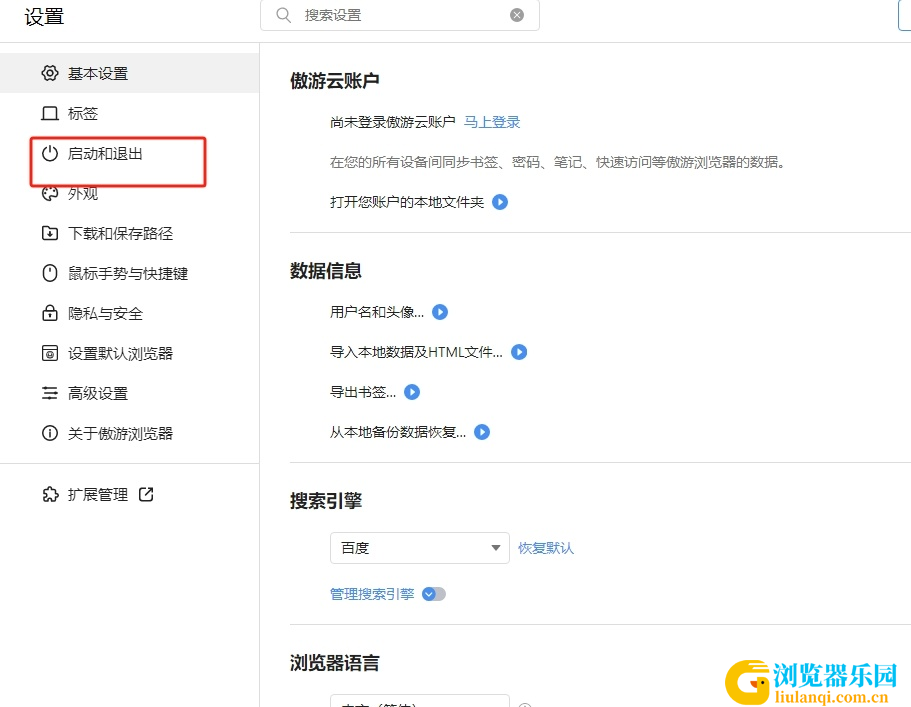Go to 隐私与安全 settings

(x=130, y=313)
